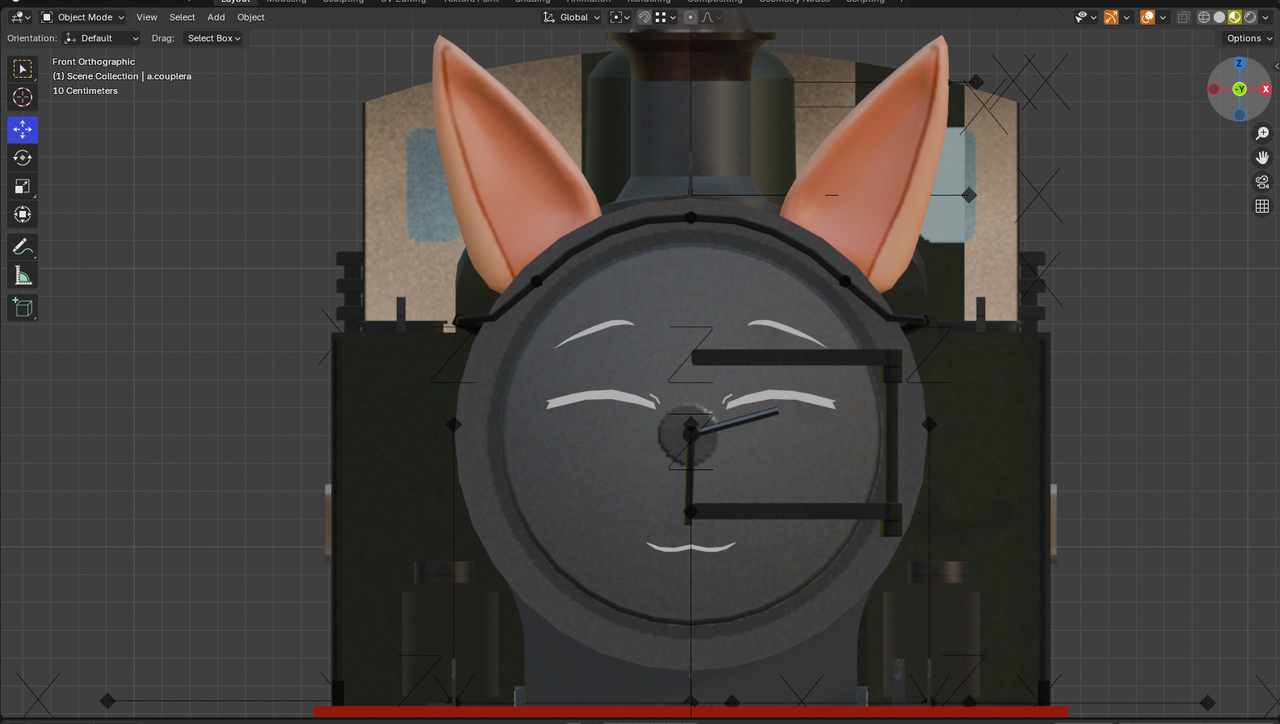Open the proportional falloff dropdown
The image size is (1280, 724).
coord(711,17)
